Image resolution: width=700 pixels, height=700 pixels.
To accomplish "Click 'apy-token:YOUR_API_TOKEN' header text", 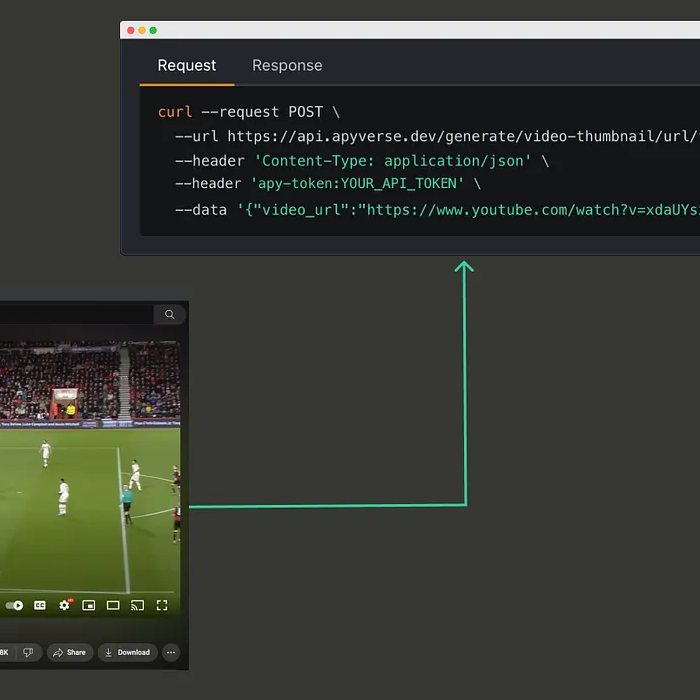I will click(357, 183).
